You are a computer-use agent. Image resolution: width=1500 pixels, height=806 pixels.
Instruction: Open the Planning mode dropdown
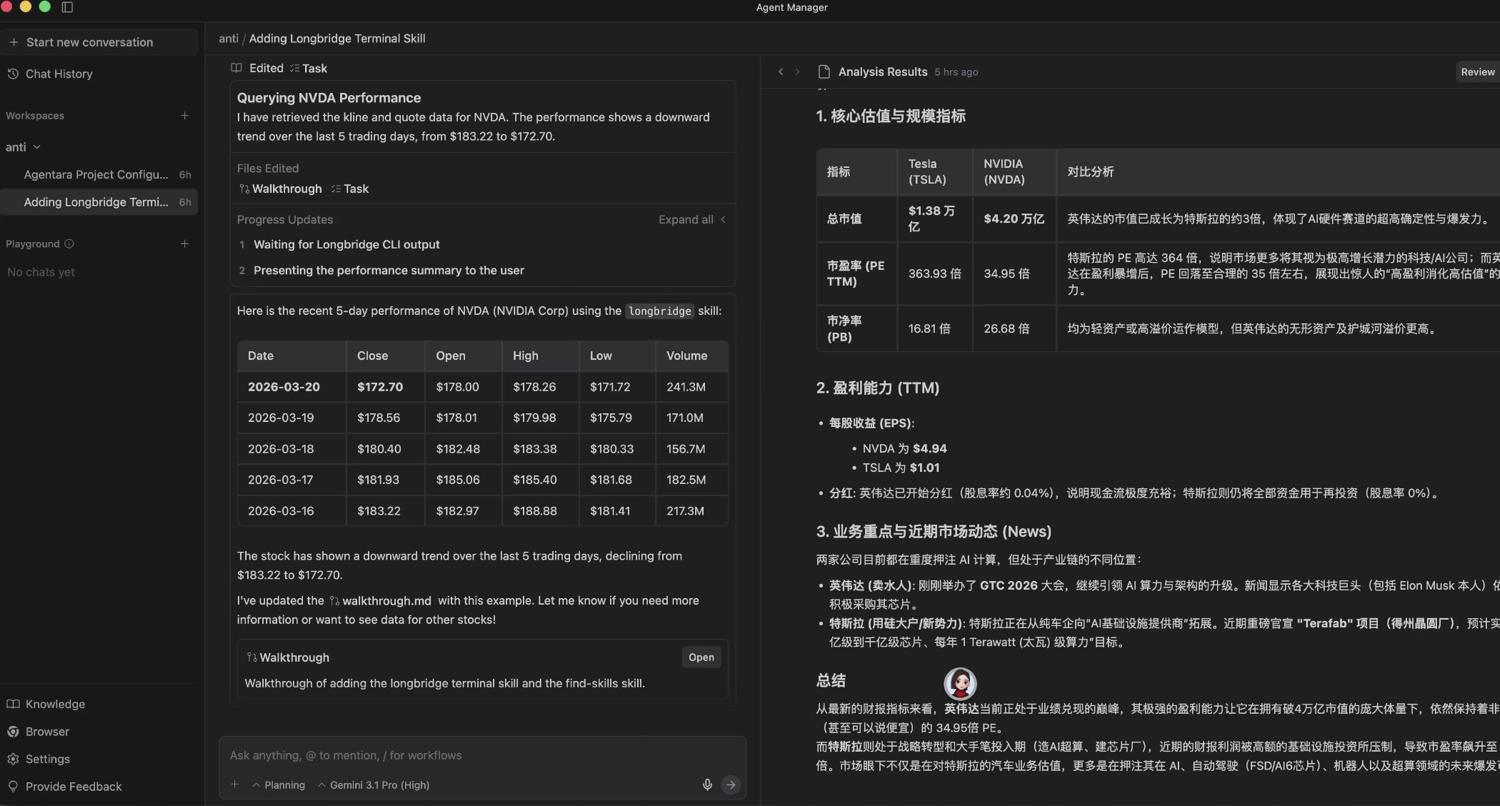point(279,785)
